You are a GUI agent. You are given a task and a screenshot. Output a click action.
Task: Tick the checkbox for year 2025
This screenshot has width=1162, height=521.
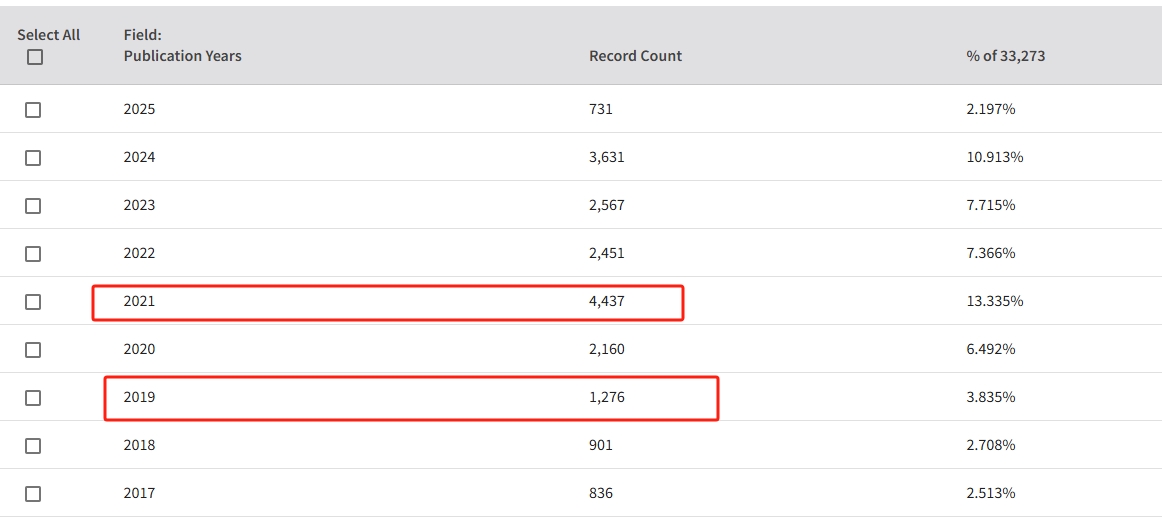(x=33, y=110)
